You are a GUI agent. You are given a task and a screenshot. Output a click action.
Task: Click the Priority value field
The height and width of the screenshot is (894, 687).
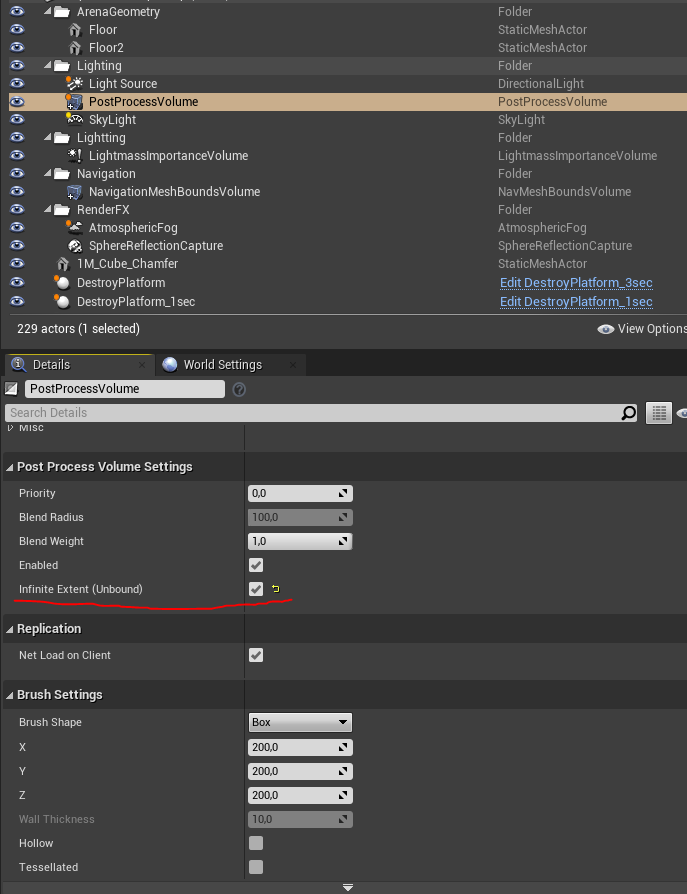coord(300,493)
